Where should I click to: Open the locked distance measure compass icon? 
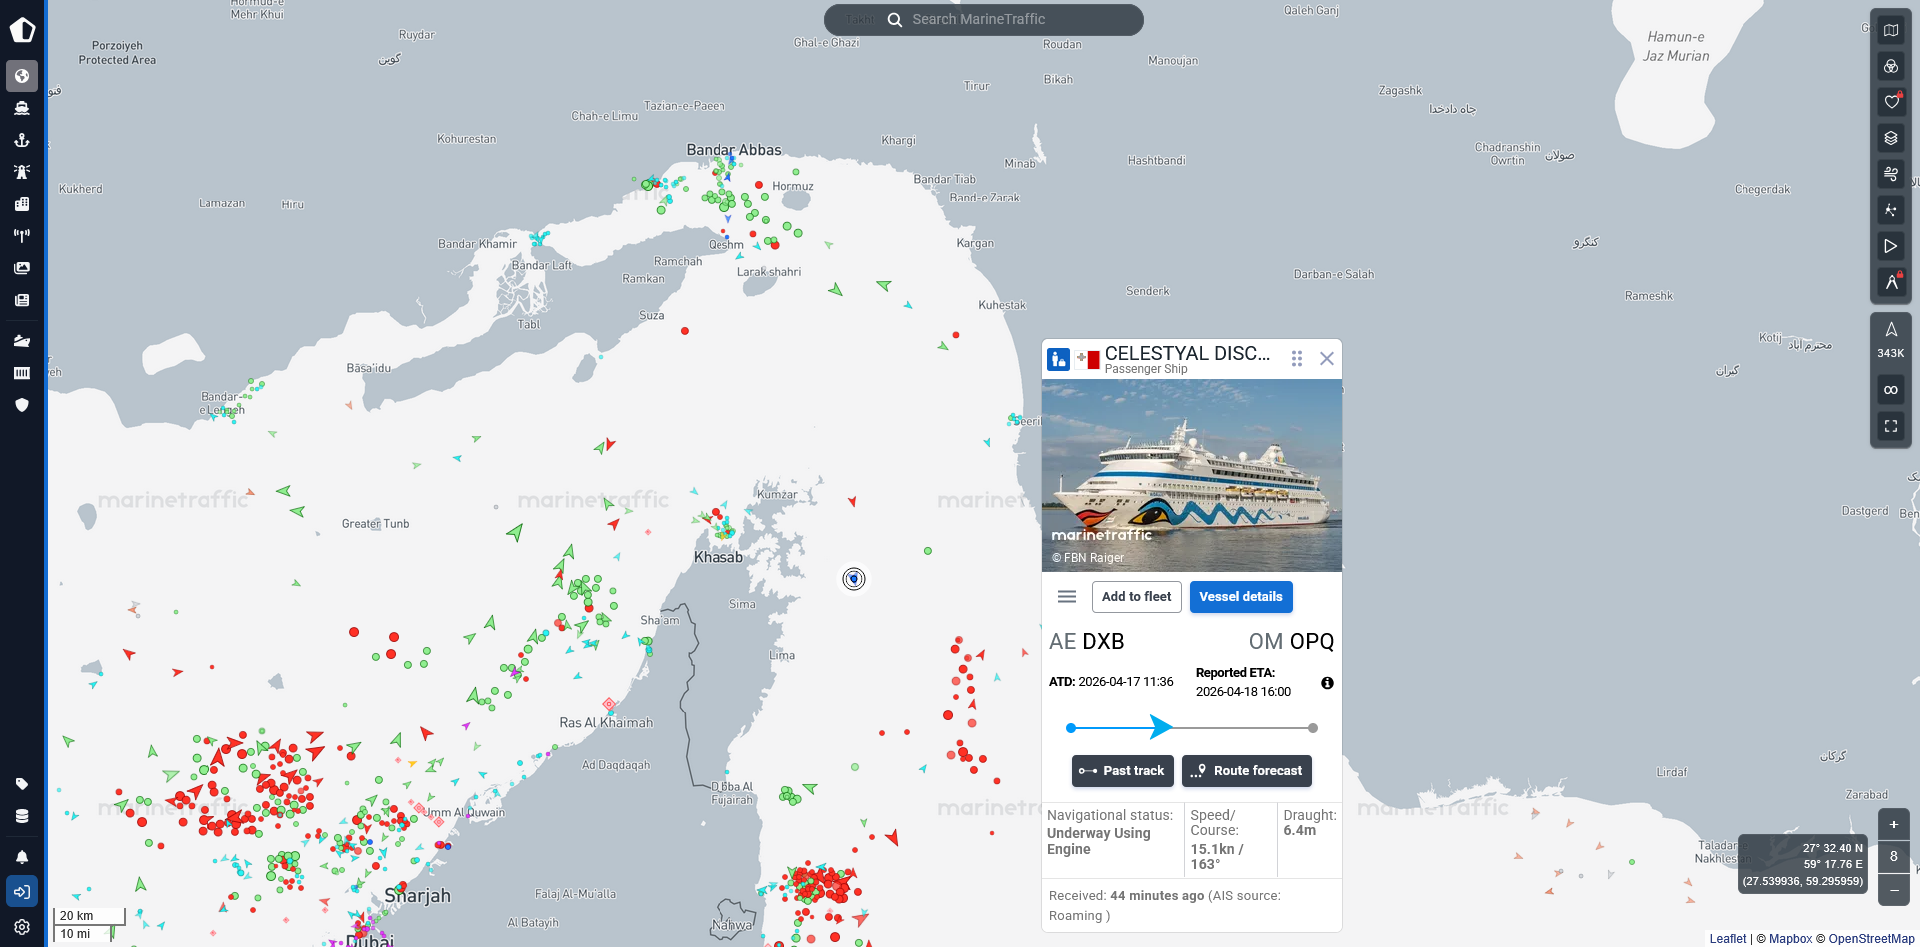tap(1891, 282)
